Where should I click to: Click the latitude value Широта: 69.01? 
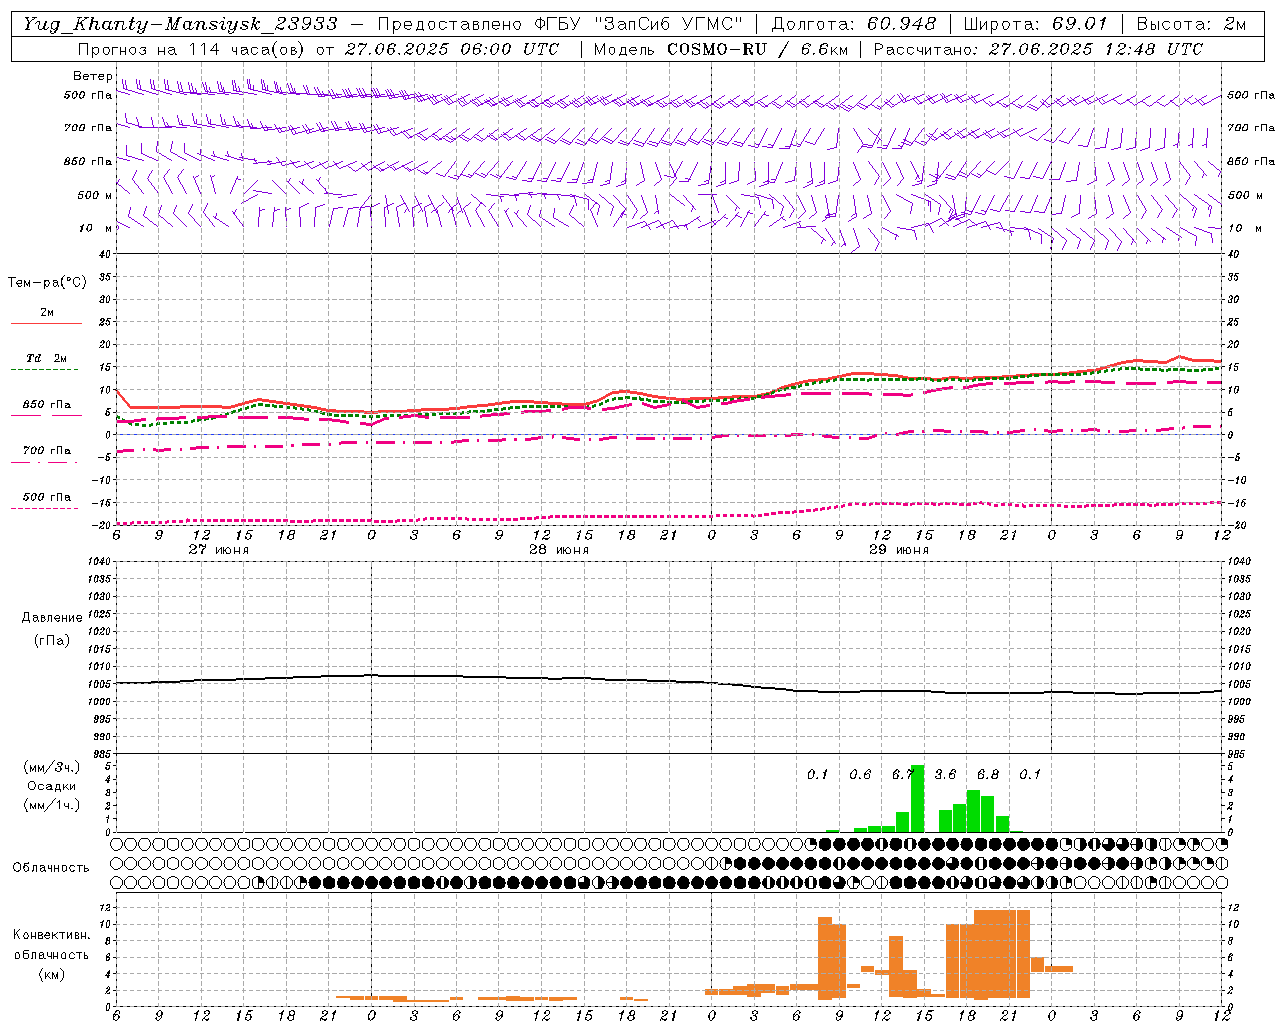pyautogui.click(x=1036, y=24)
